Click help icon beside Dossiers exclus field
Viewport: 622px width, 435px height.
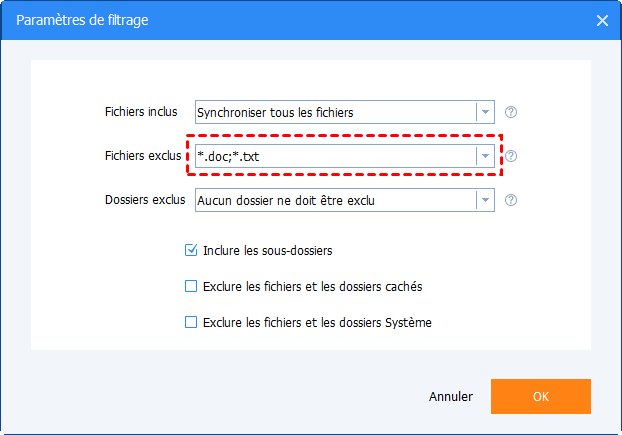pyautogui.click(x=511, y=200)
